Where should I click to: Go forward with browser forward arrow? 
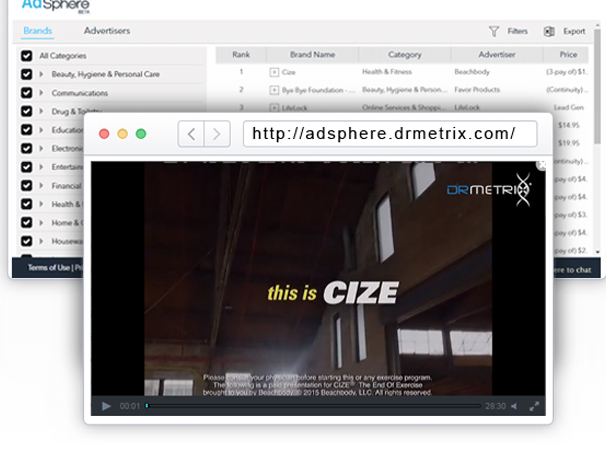217,134
